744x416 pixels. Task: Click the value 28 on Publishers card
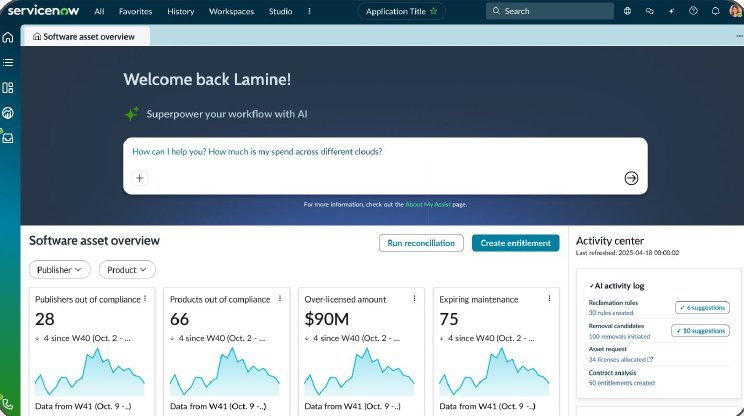[45, 319]
